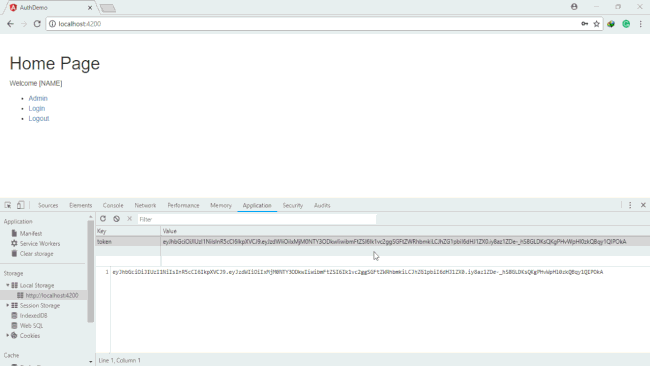Open the Manifest item
Viewport: 650px width, 366px height.
click(31, 233)
